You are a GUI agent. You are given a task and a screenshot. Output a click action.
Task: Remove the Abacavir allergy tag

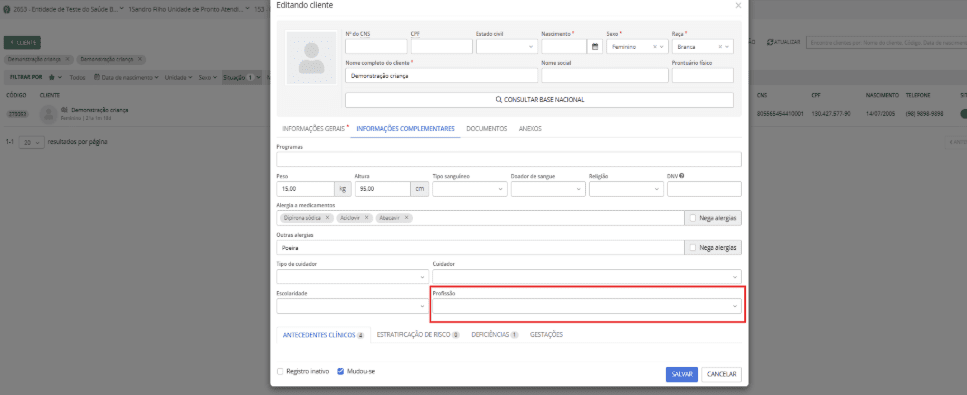[406, 218]
